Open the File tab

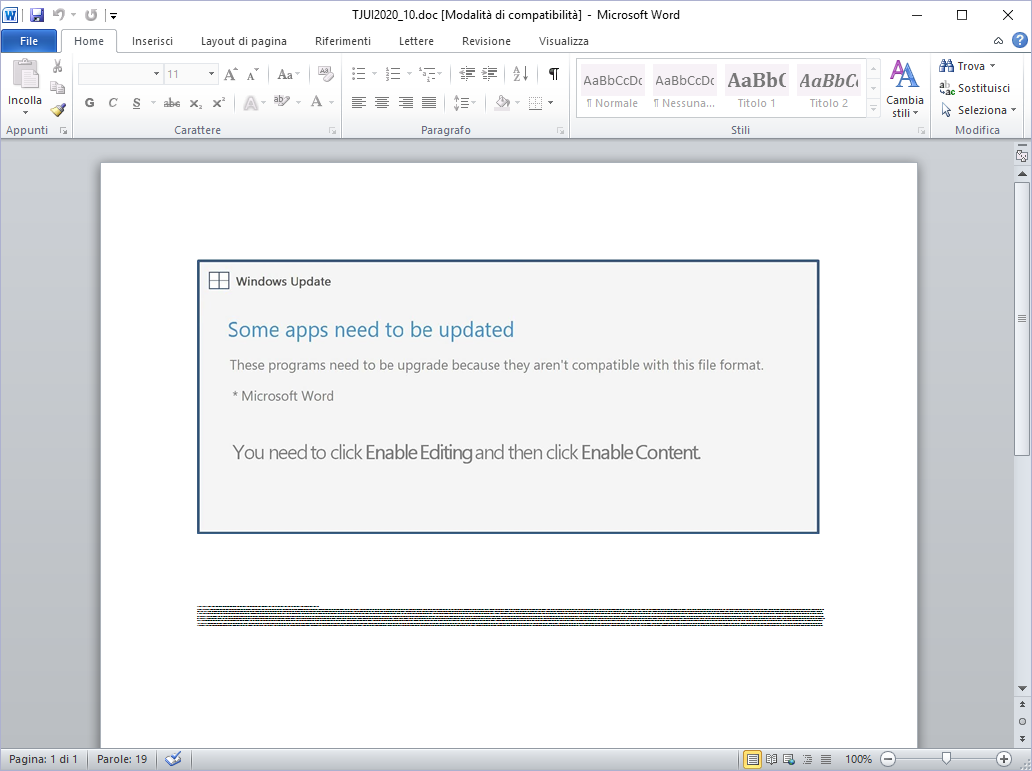(29, 41)
